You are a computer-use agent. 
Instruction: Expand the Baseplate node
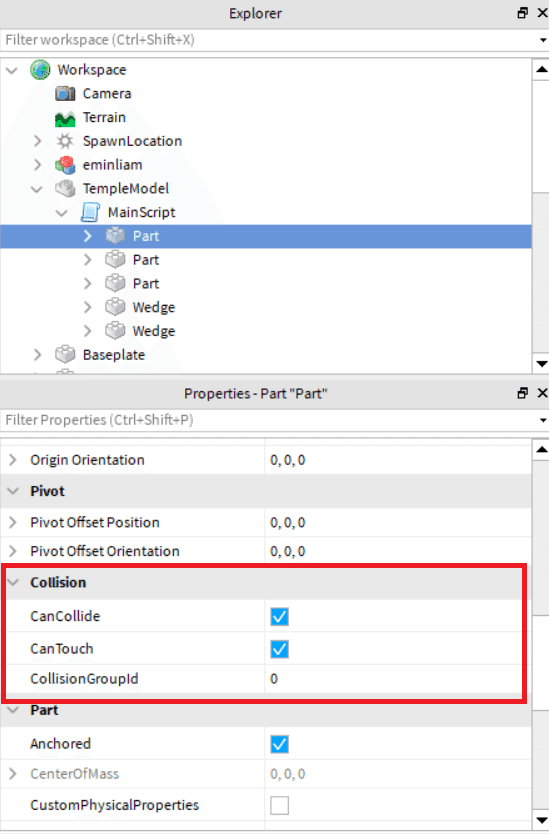point(37,354)
